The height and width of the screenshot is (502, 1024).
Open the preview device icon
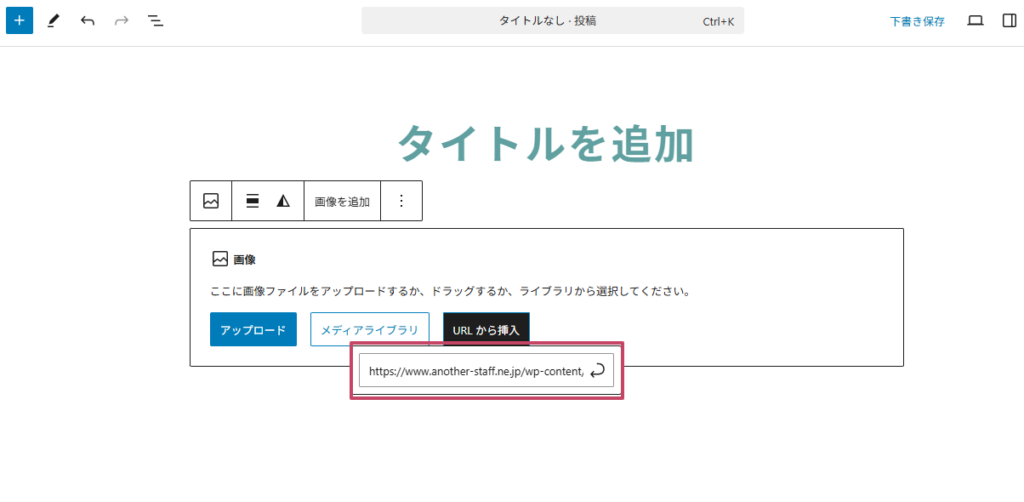point(975,20)
